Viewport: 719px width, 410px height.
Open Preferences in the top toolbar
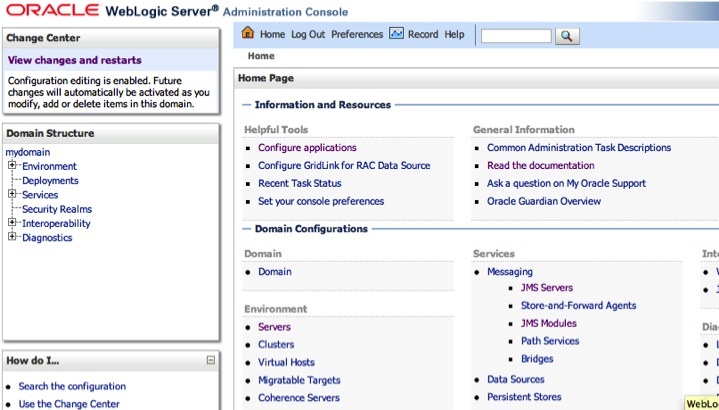[357, 34]
